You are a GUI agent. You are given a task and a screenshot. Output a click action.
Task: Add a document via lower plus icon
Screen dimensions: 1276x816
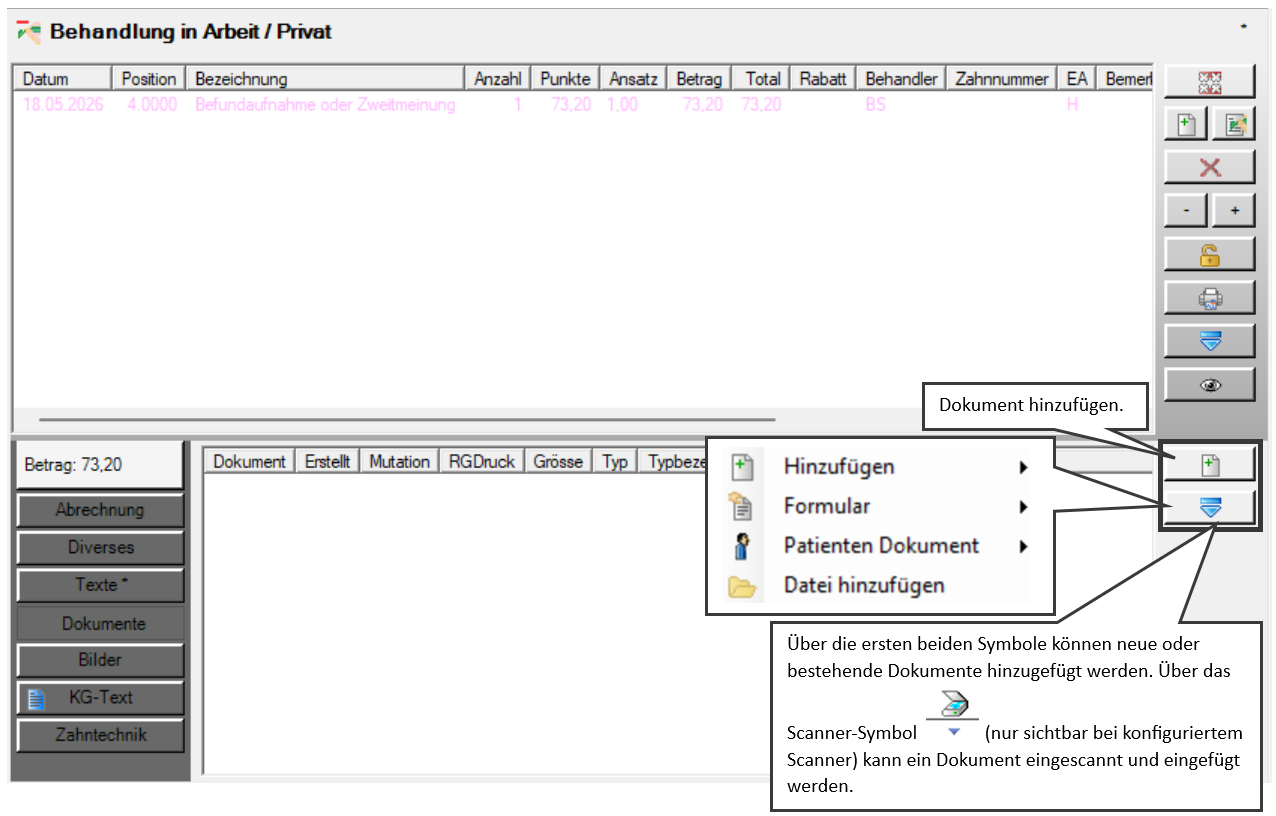coord(1209,464)
